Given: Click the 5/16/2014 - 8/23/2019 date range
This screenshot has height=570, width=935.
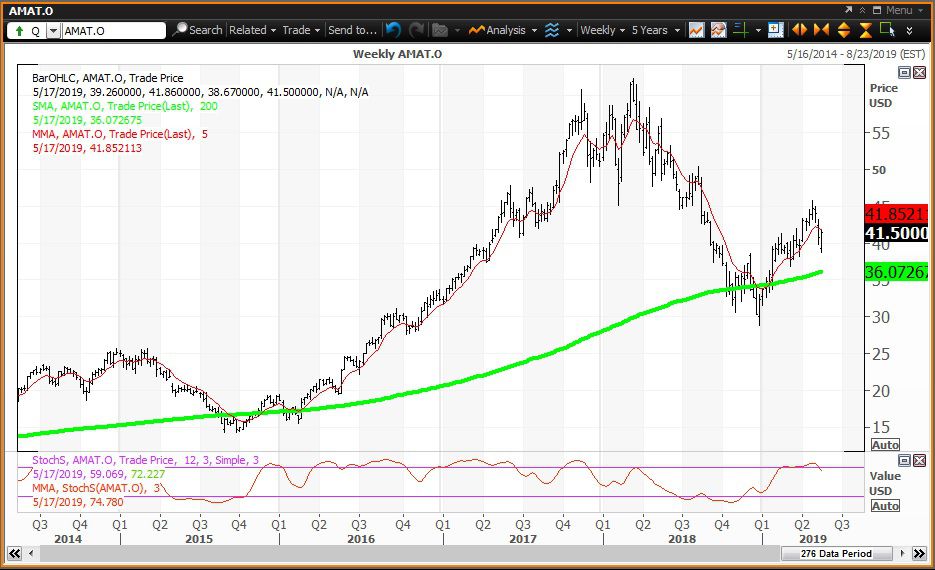Looking at the screenshot, I should coord(856,54).
